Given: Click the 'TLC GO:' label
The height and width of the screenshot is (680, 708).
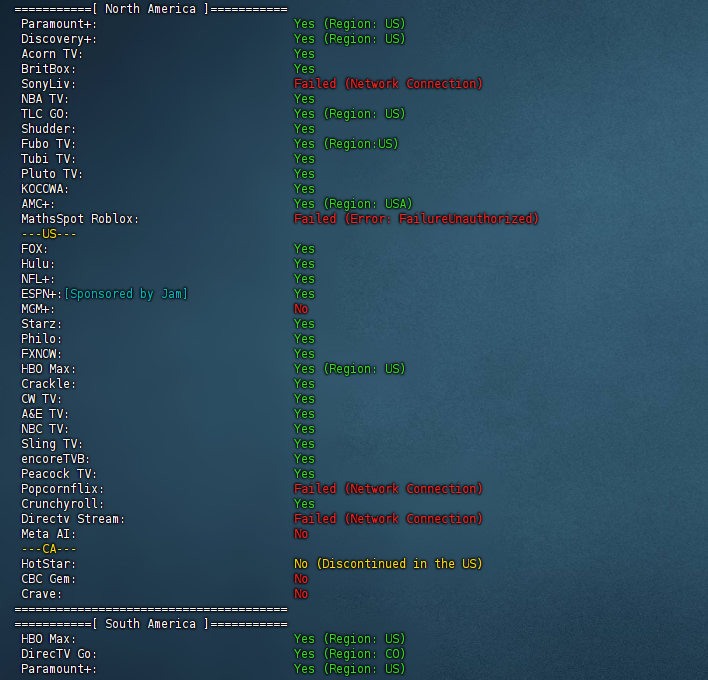Looking at the screenshot, I should click(45, 114).
